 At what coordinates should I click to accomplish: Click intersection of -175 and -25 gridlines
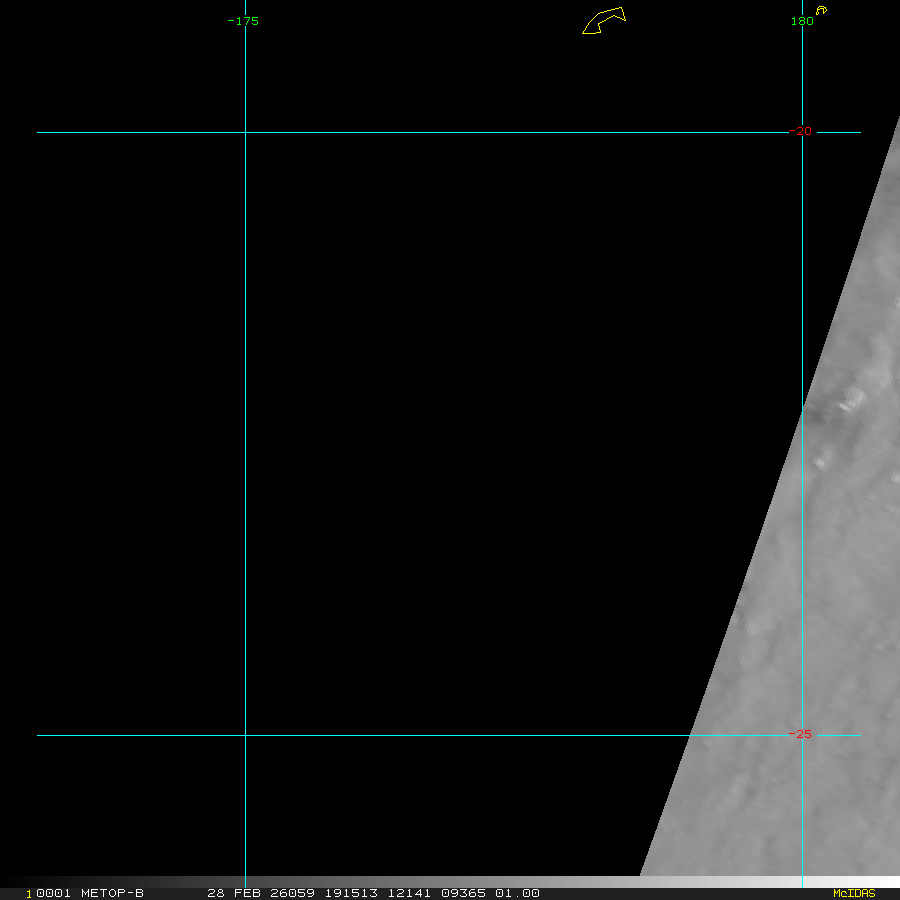(245, 735)
